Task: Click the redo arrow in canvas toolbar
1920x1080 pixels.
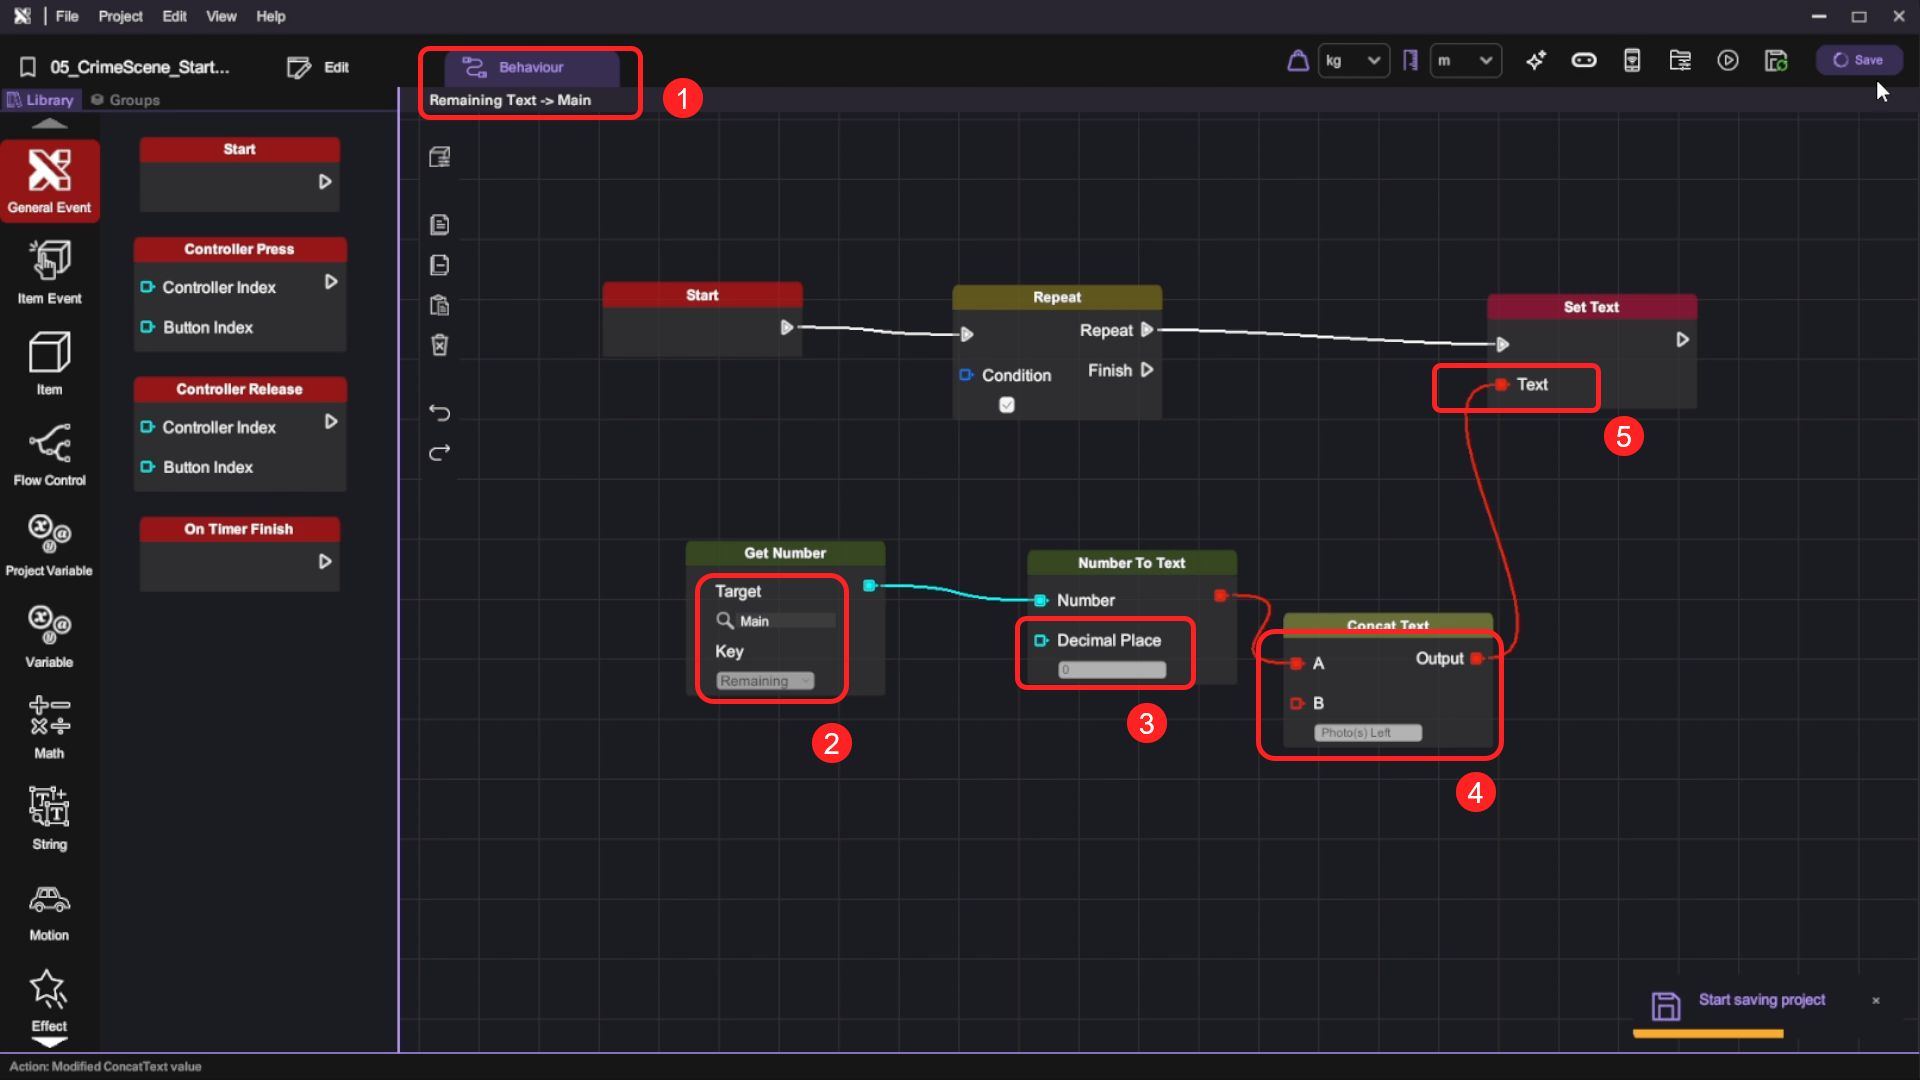Action: coord(439,453)
